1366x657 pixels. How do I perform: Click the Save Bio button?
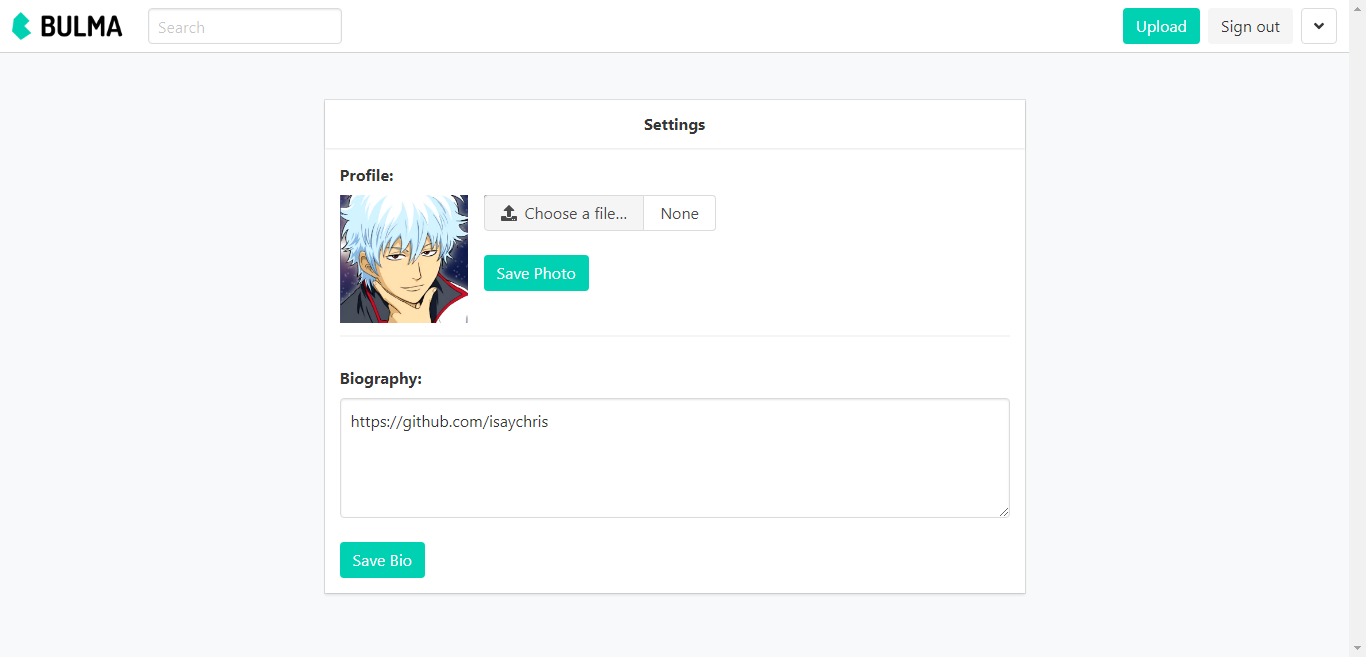(x=382, y=560)
